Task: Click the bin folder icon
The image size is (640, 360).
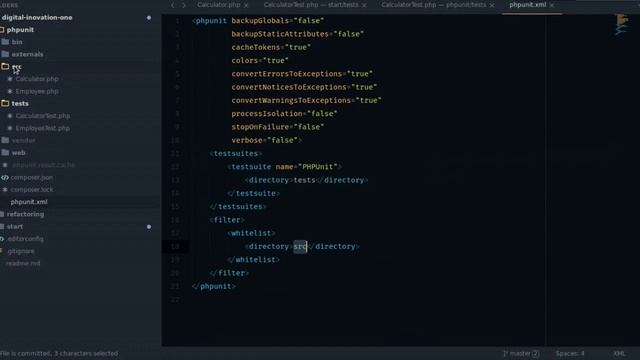Action: (5, 42)
